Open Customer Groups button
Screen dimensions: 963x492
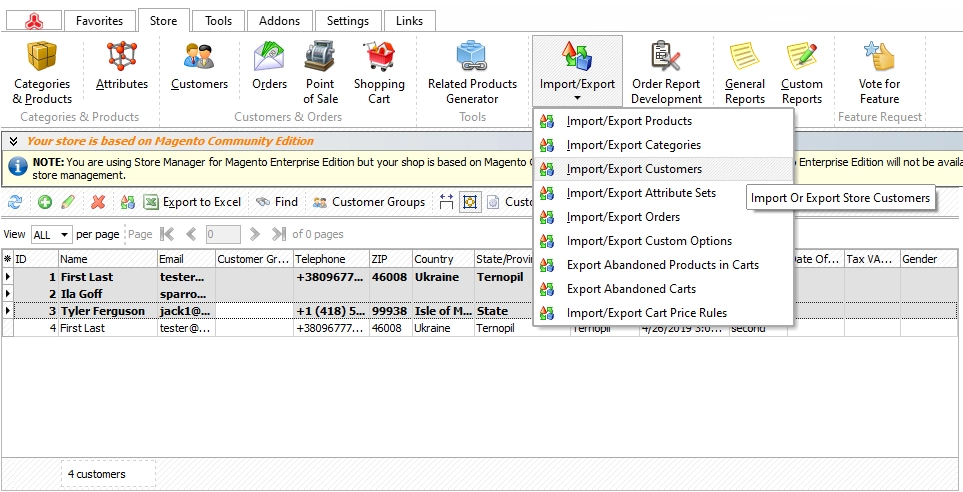pyautogui.click(x=368, y=201)
